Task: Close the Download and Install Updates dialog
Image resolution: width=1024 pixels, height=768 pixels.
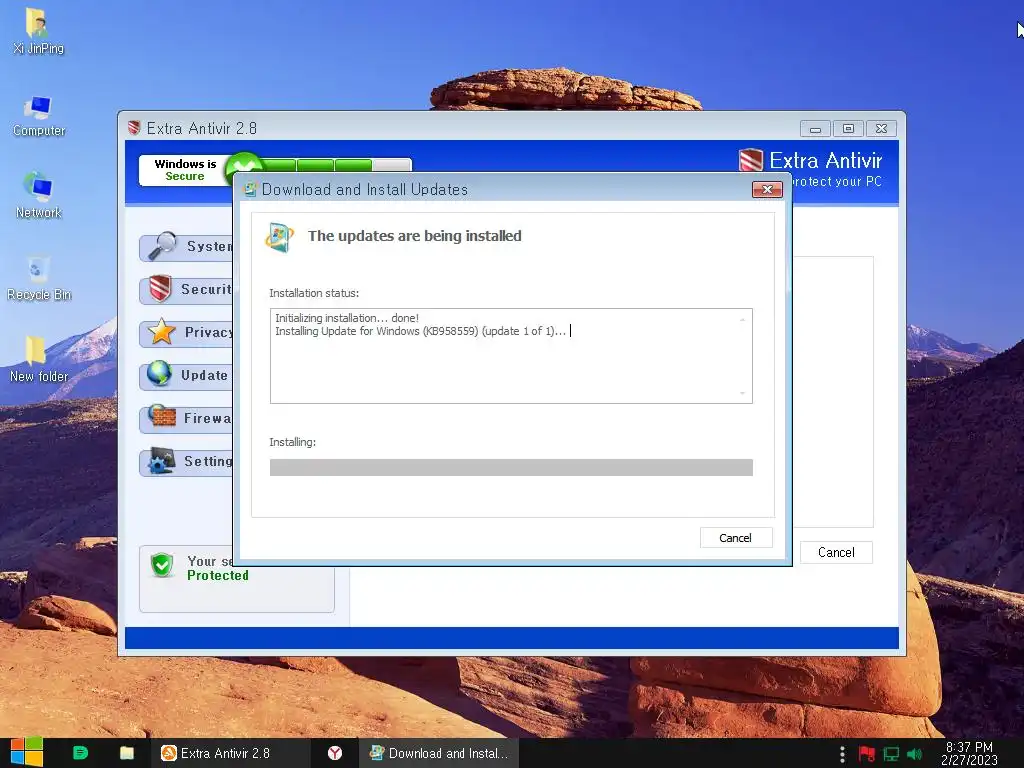Action: pos(767,189)
